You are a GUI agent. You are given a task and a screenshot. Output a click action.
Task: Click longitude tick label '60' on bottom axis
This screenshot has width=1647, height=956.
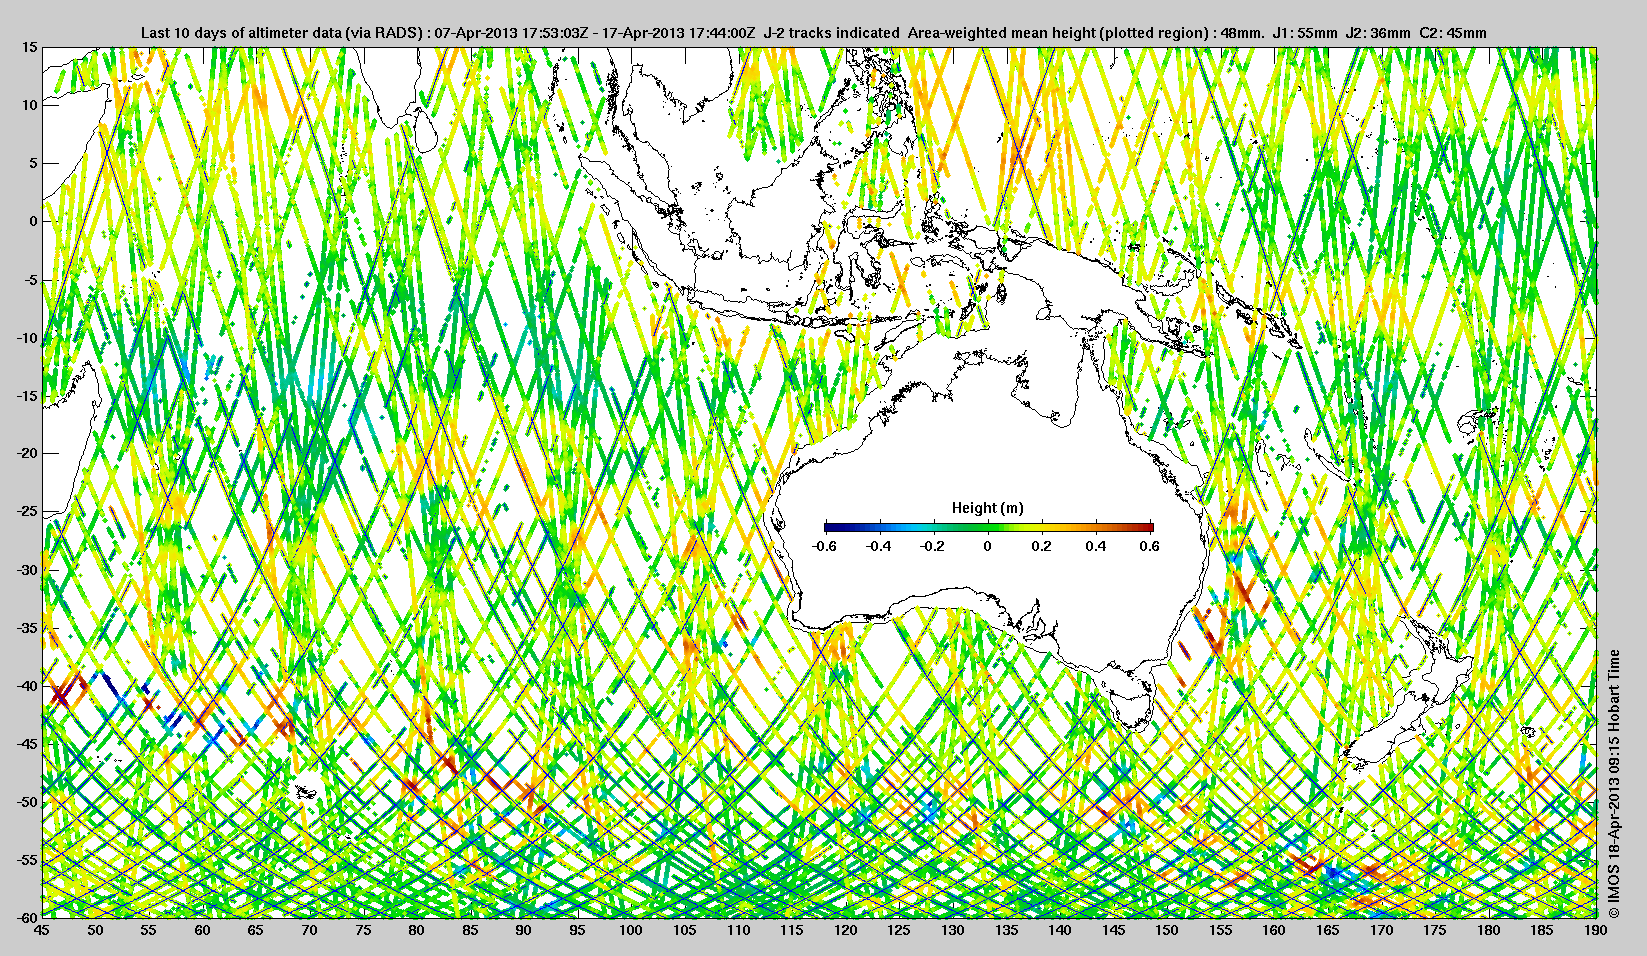[x=202, y=931]
